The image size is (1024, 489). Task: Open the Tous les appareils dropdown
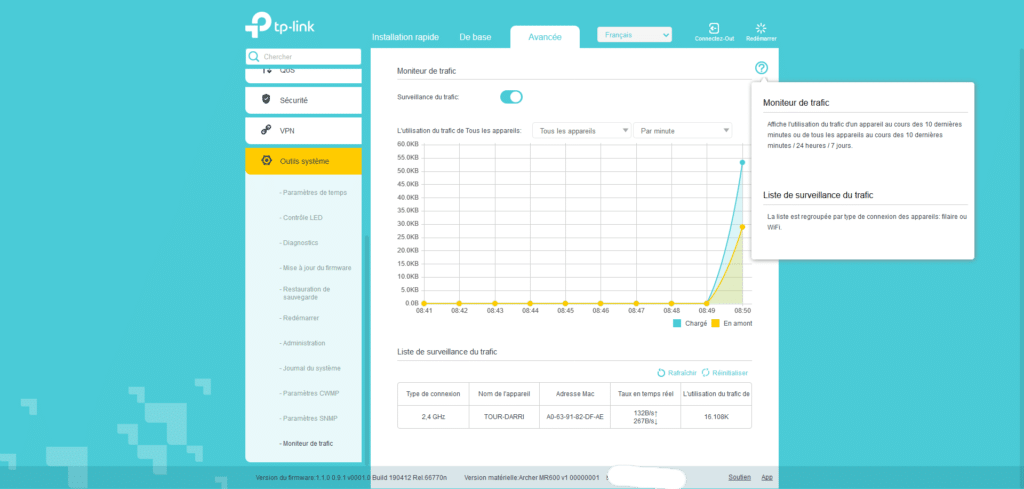(581, 130)
